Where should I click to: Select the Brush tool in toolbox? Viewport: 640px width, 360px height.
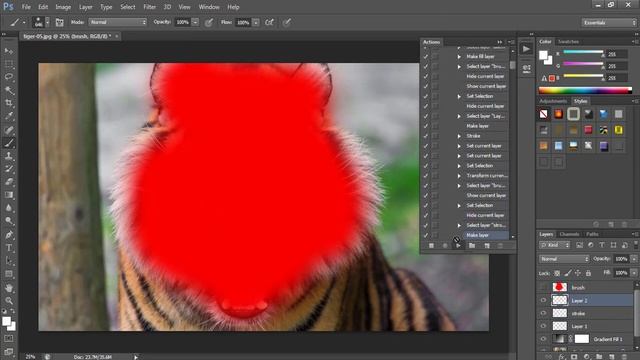pyautogui.click(x=9, y=143)
